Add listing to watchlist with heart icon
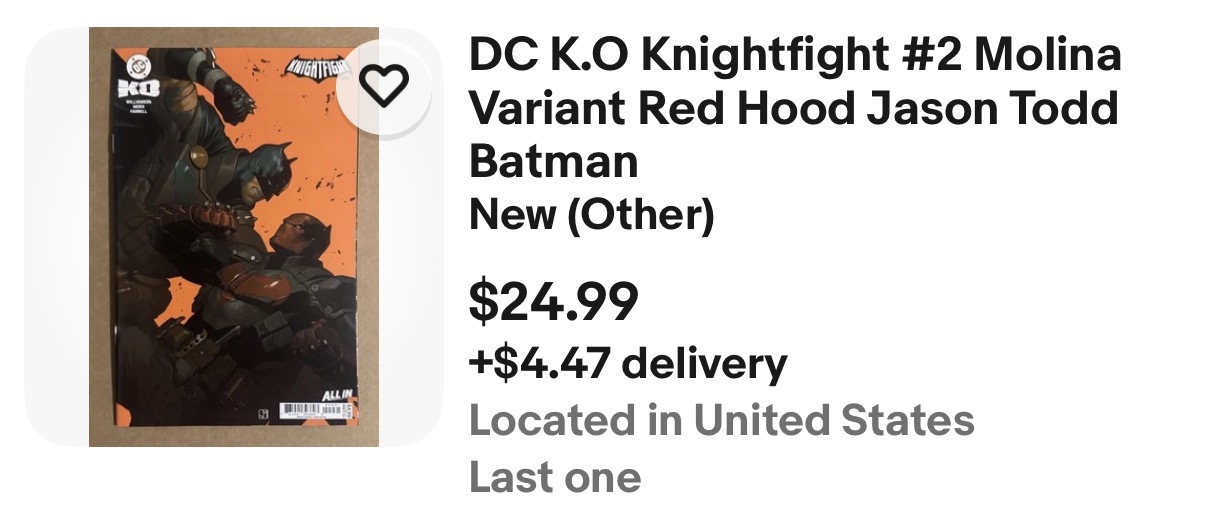The width and height of the screenshot is (1206, 523). click(x=384, y=87)
